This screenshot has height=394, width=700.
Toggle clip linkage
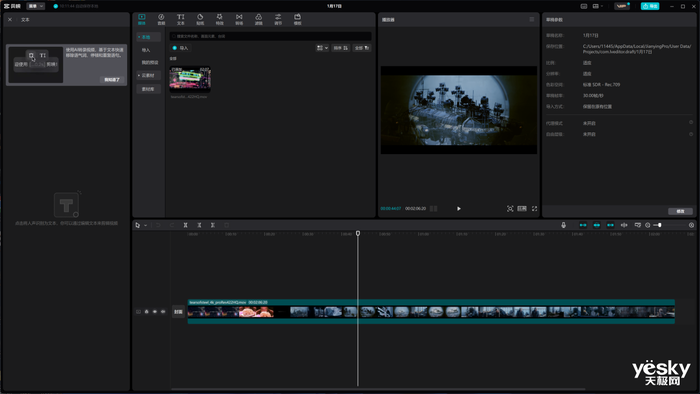(610, 225)
